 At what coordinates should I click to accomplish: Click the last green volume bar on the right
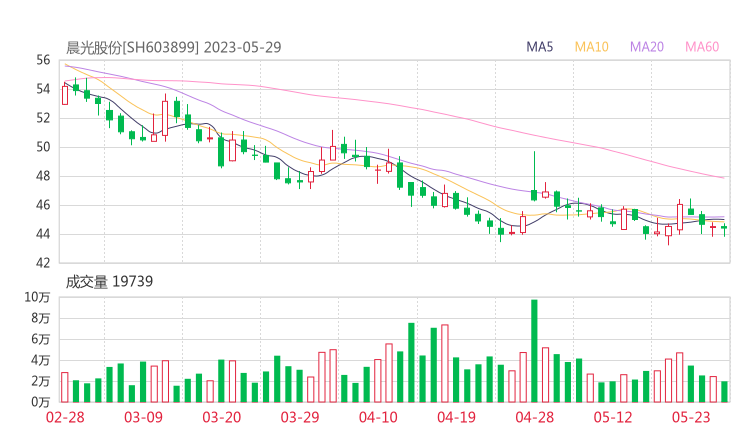(x=724, y=392)
